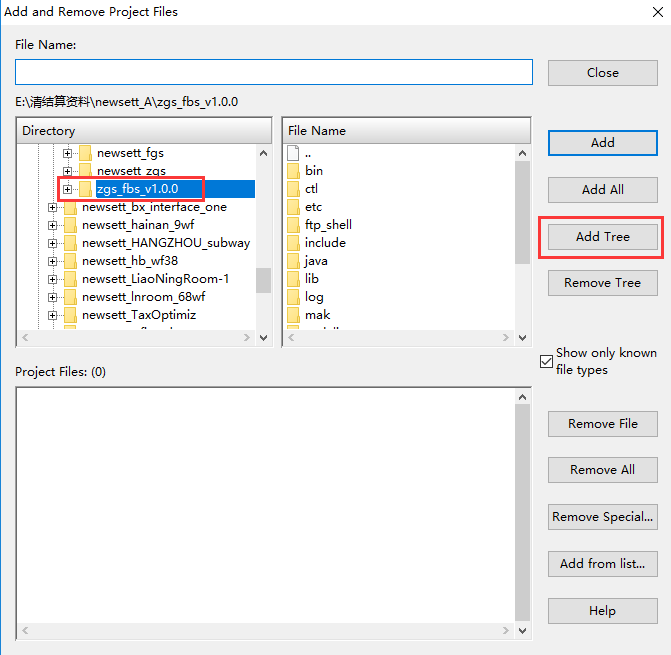
Task: Click the parent directory '..' icon
Action: (293, 153)
